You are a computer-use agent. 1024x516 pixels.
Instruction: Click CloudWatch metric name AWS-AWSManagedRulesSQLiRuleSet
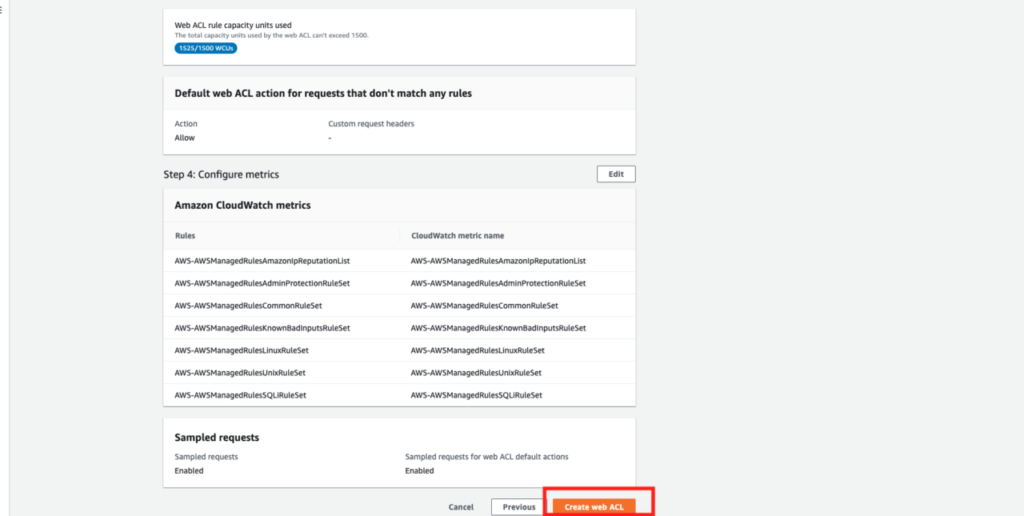[477, 395]
